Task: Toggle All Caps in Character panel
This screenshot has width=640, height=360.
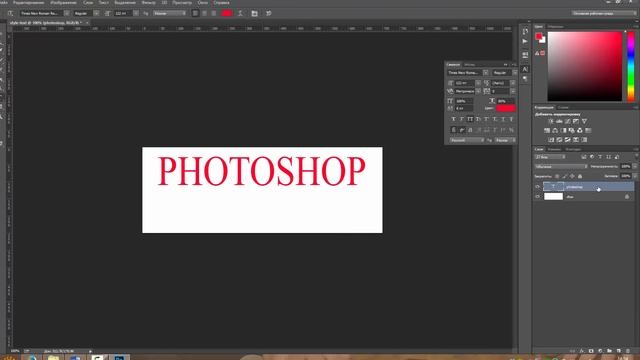Action: point(470,119)
